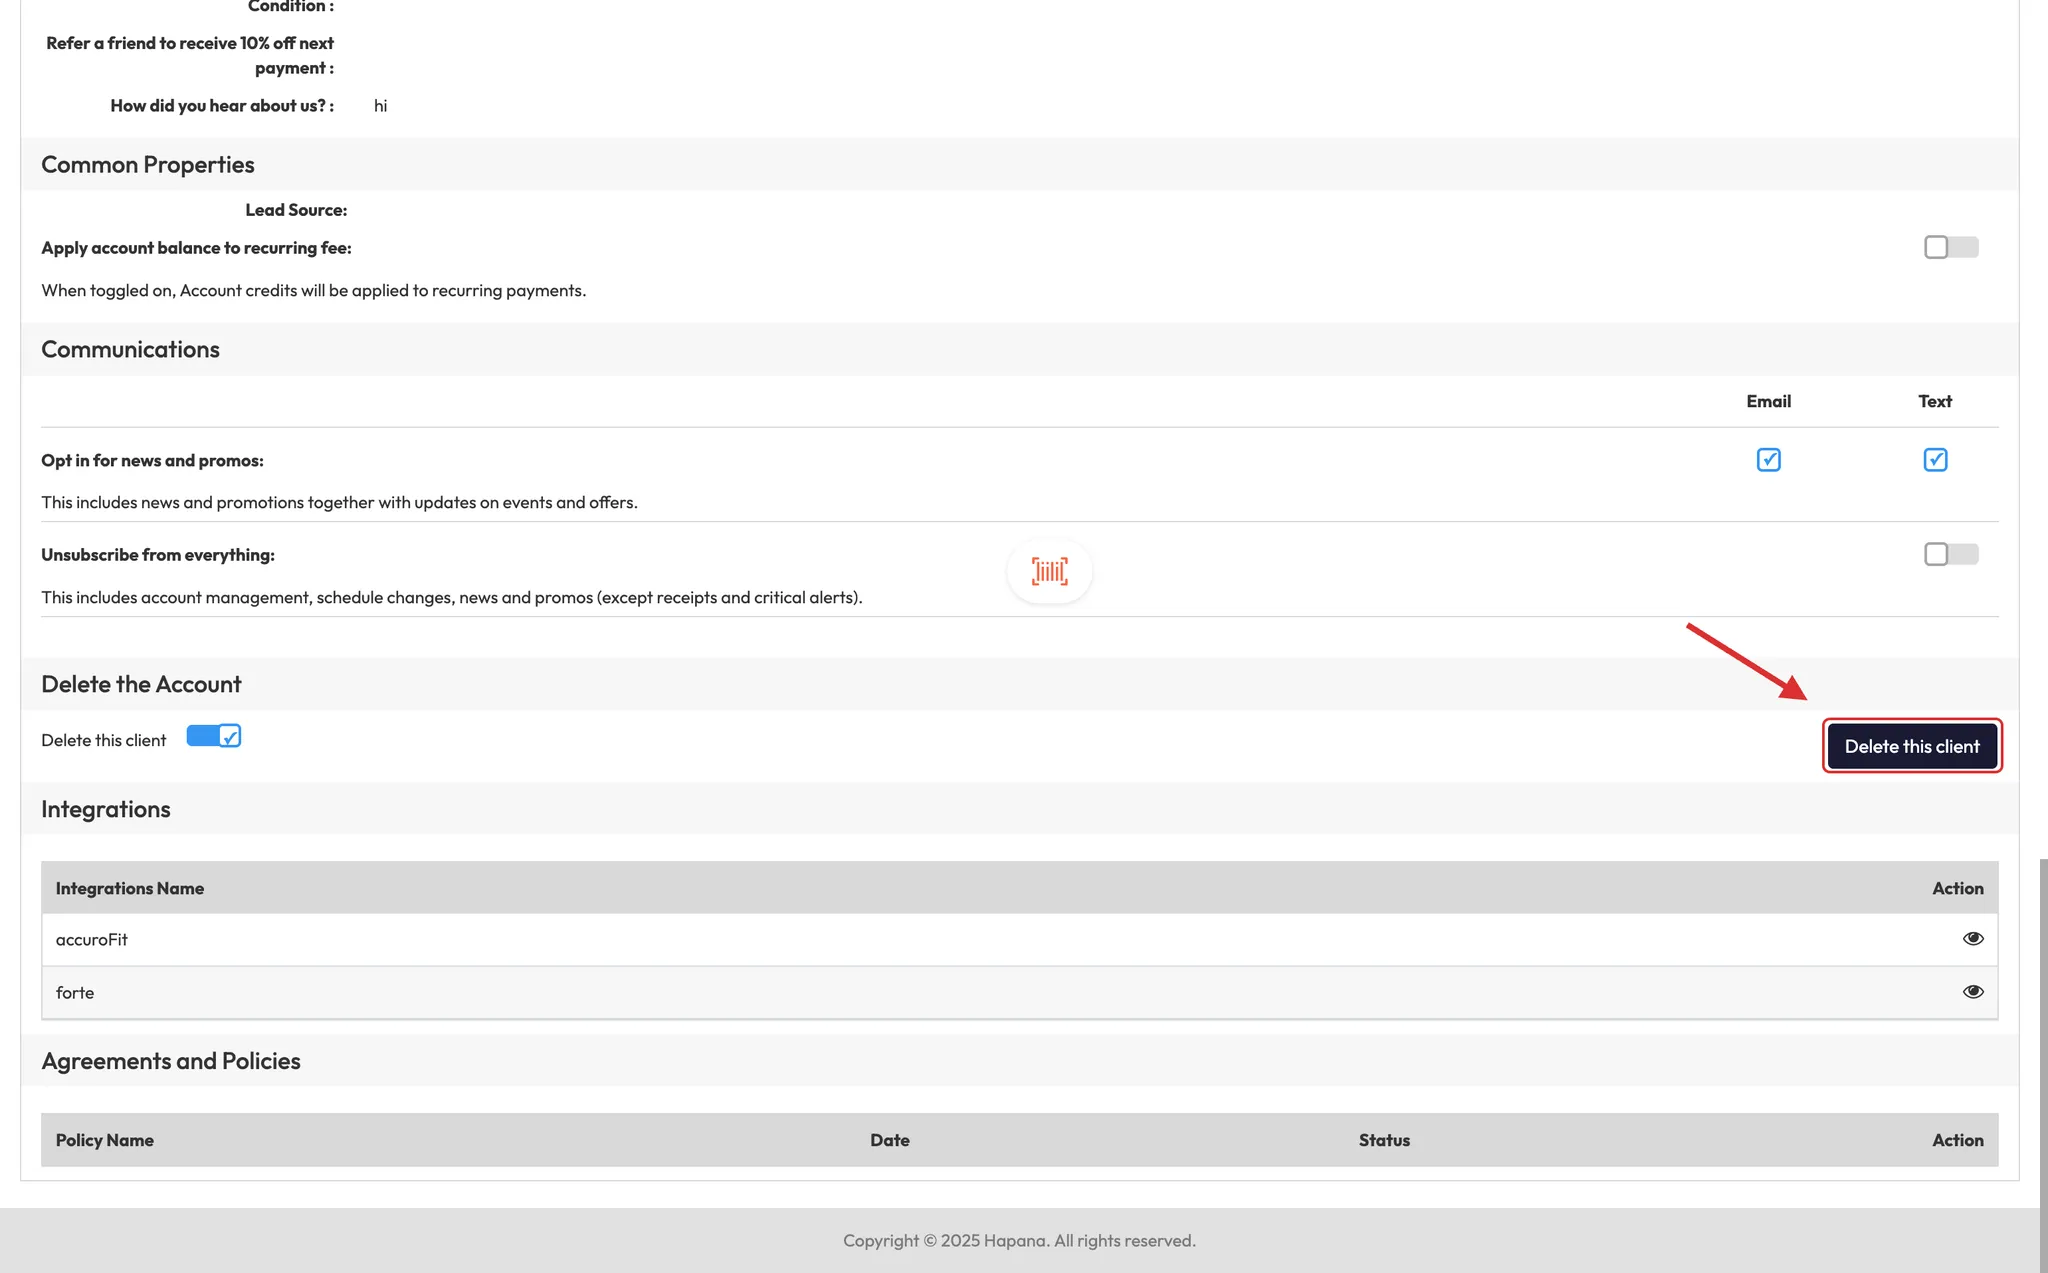Viewport: 2048px width, 1273px height.
Task: View the accuroFit integration eye icon
Action: 1972,938
